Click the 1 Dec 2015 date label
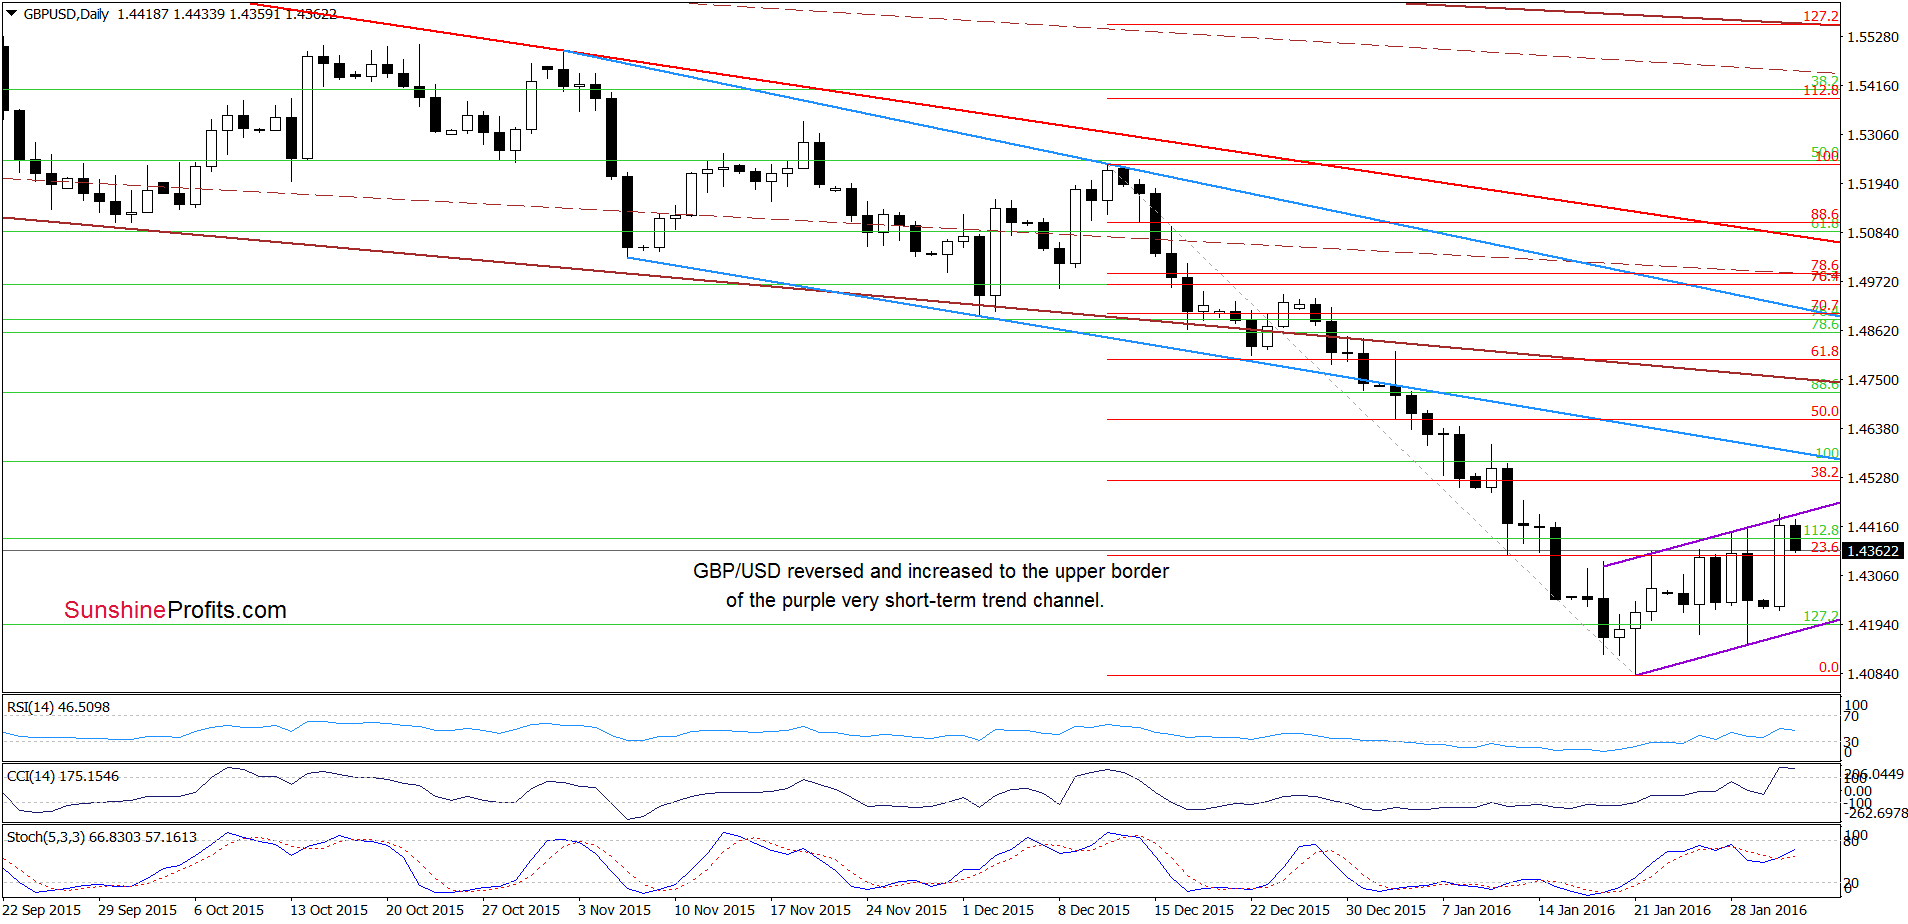1908x924 pixels. click(998, 910)
